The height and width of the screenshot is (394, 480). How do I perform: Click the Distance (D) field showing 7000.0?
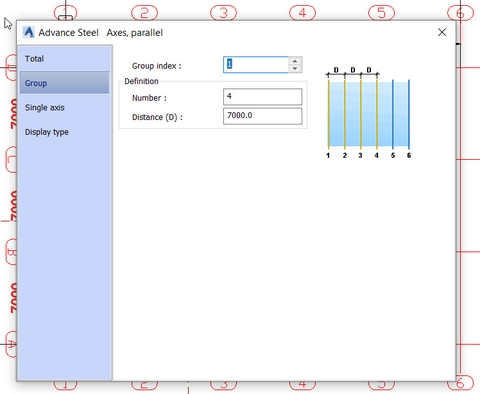[x=263, y=116]
